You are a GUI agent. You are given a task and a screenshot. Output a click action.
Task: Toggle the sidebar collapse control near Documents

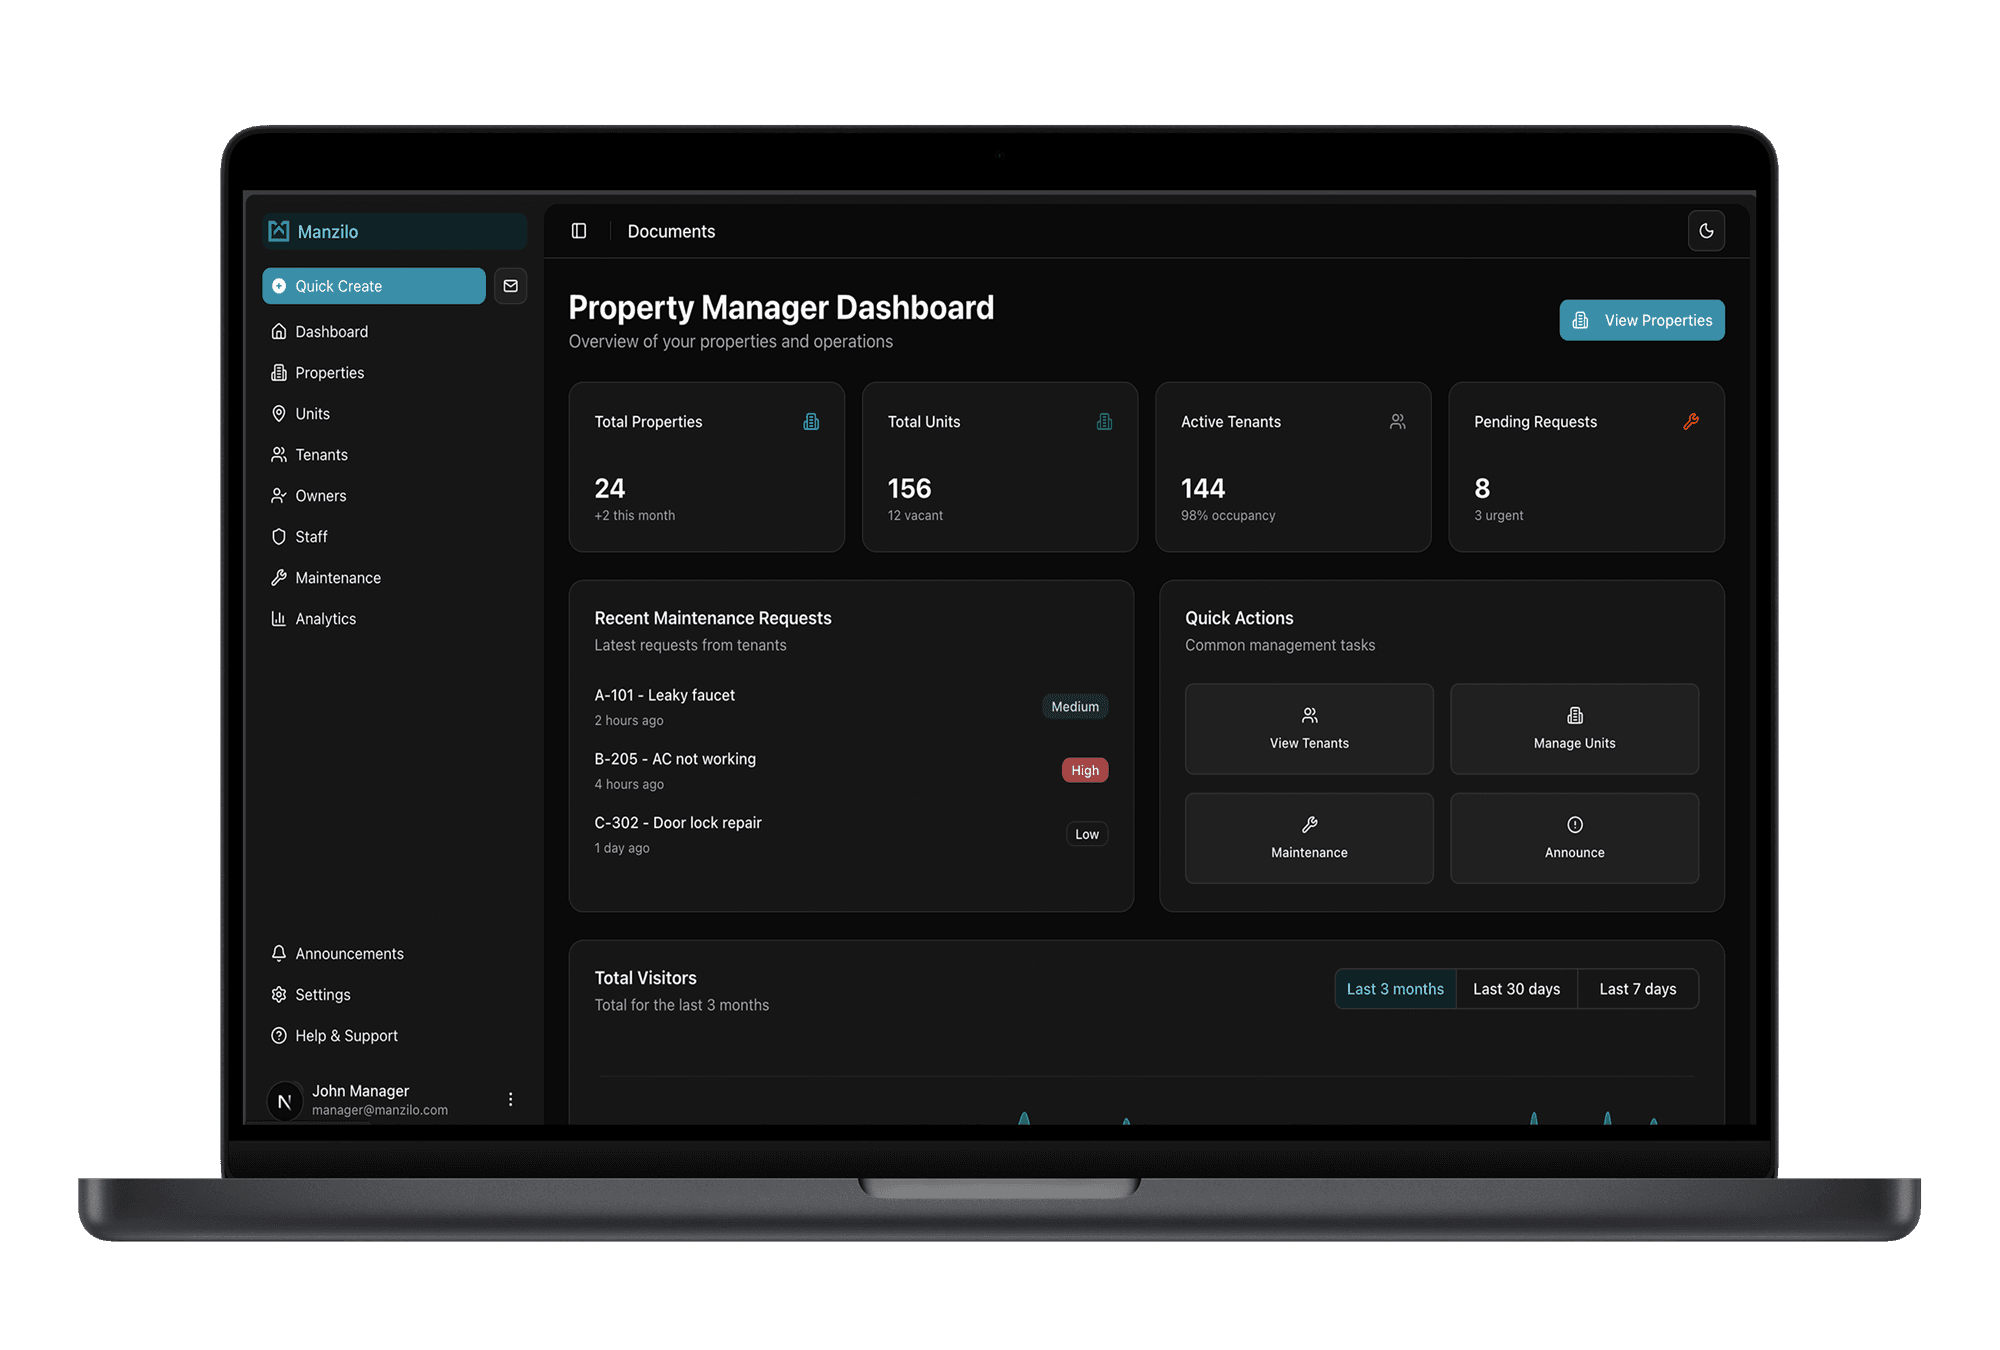coord(579,231)
